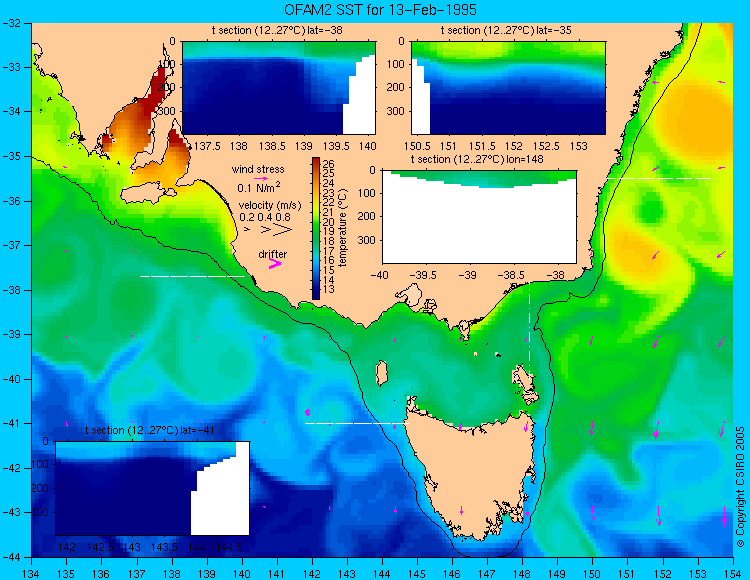Click the white dashed section line near -35.5 latitude

coord(659,178)
